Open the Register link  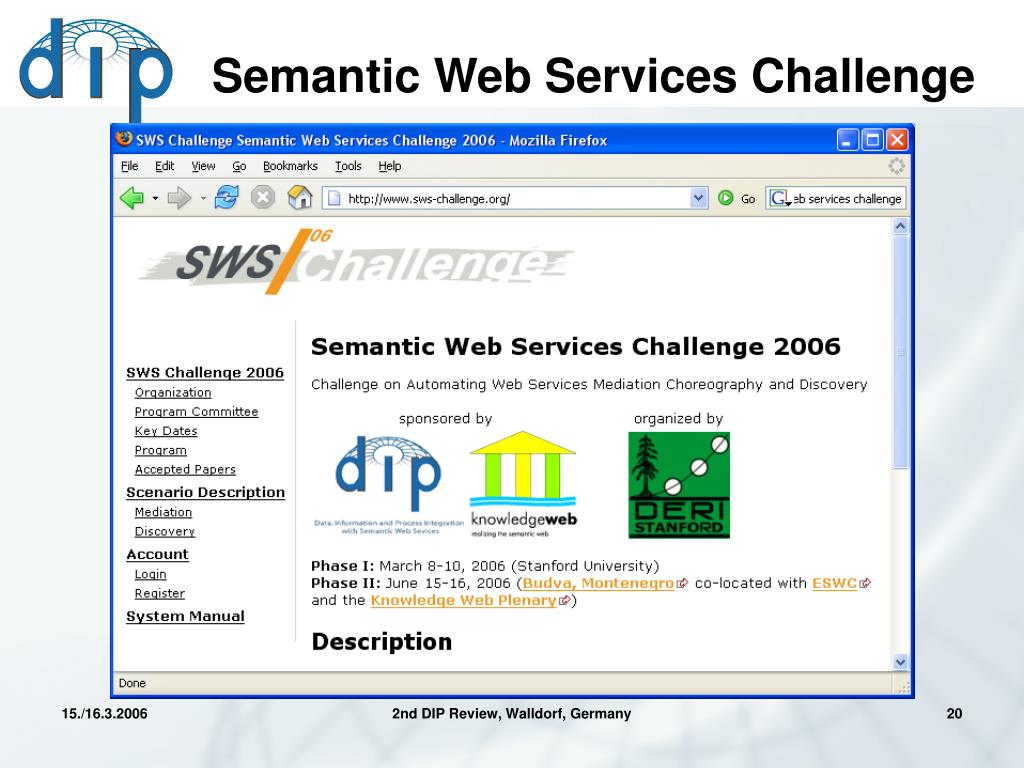[x=159, y=593]
